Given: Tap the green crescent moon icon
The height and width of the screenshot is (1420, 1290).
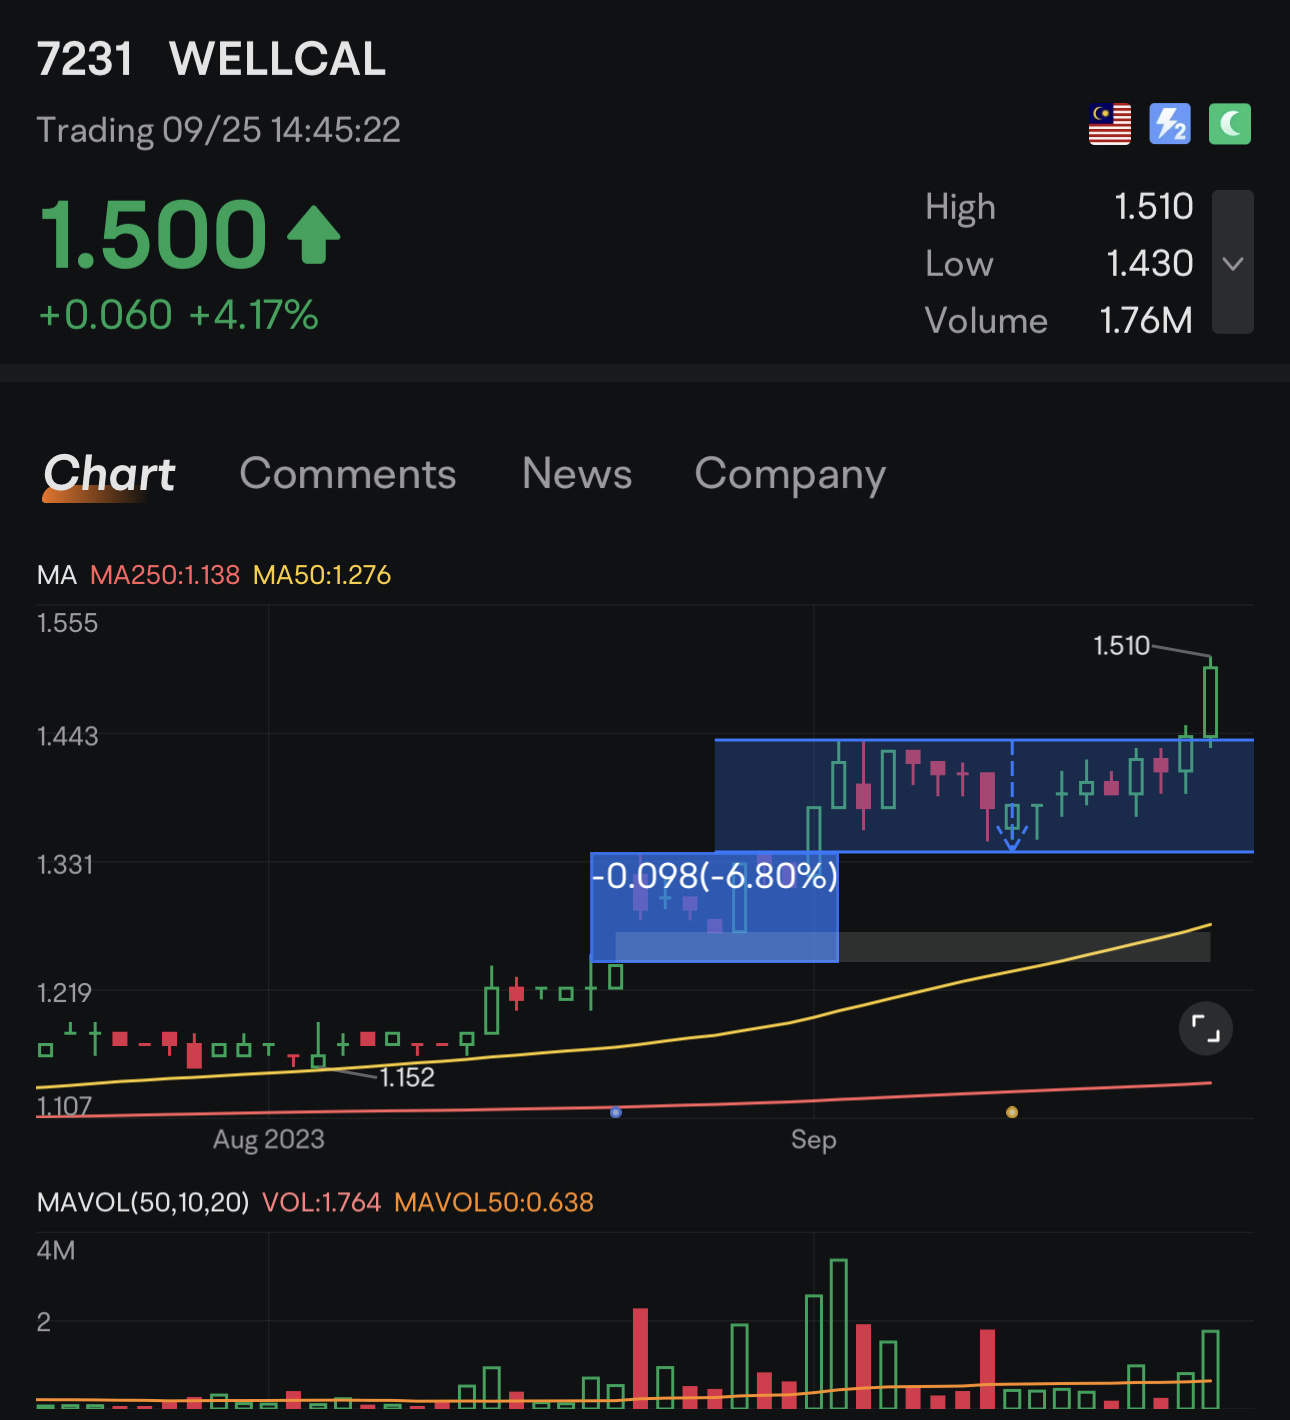Looking at the screenshot, I should pos(1230,125).
